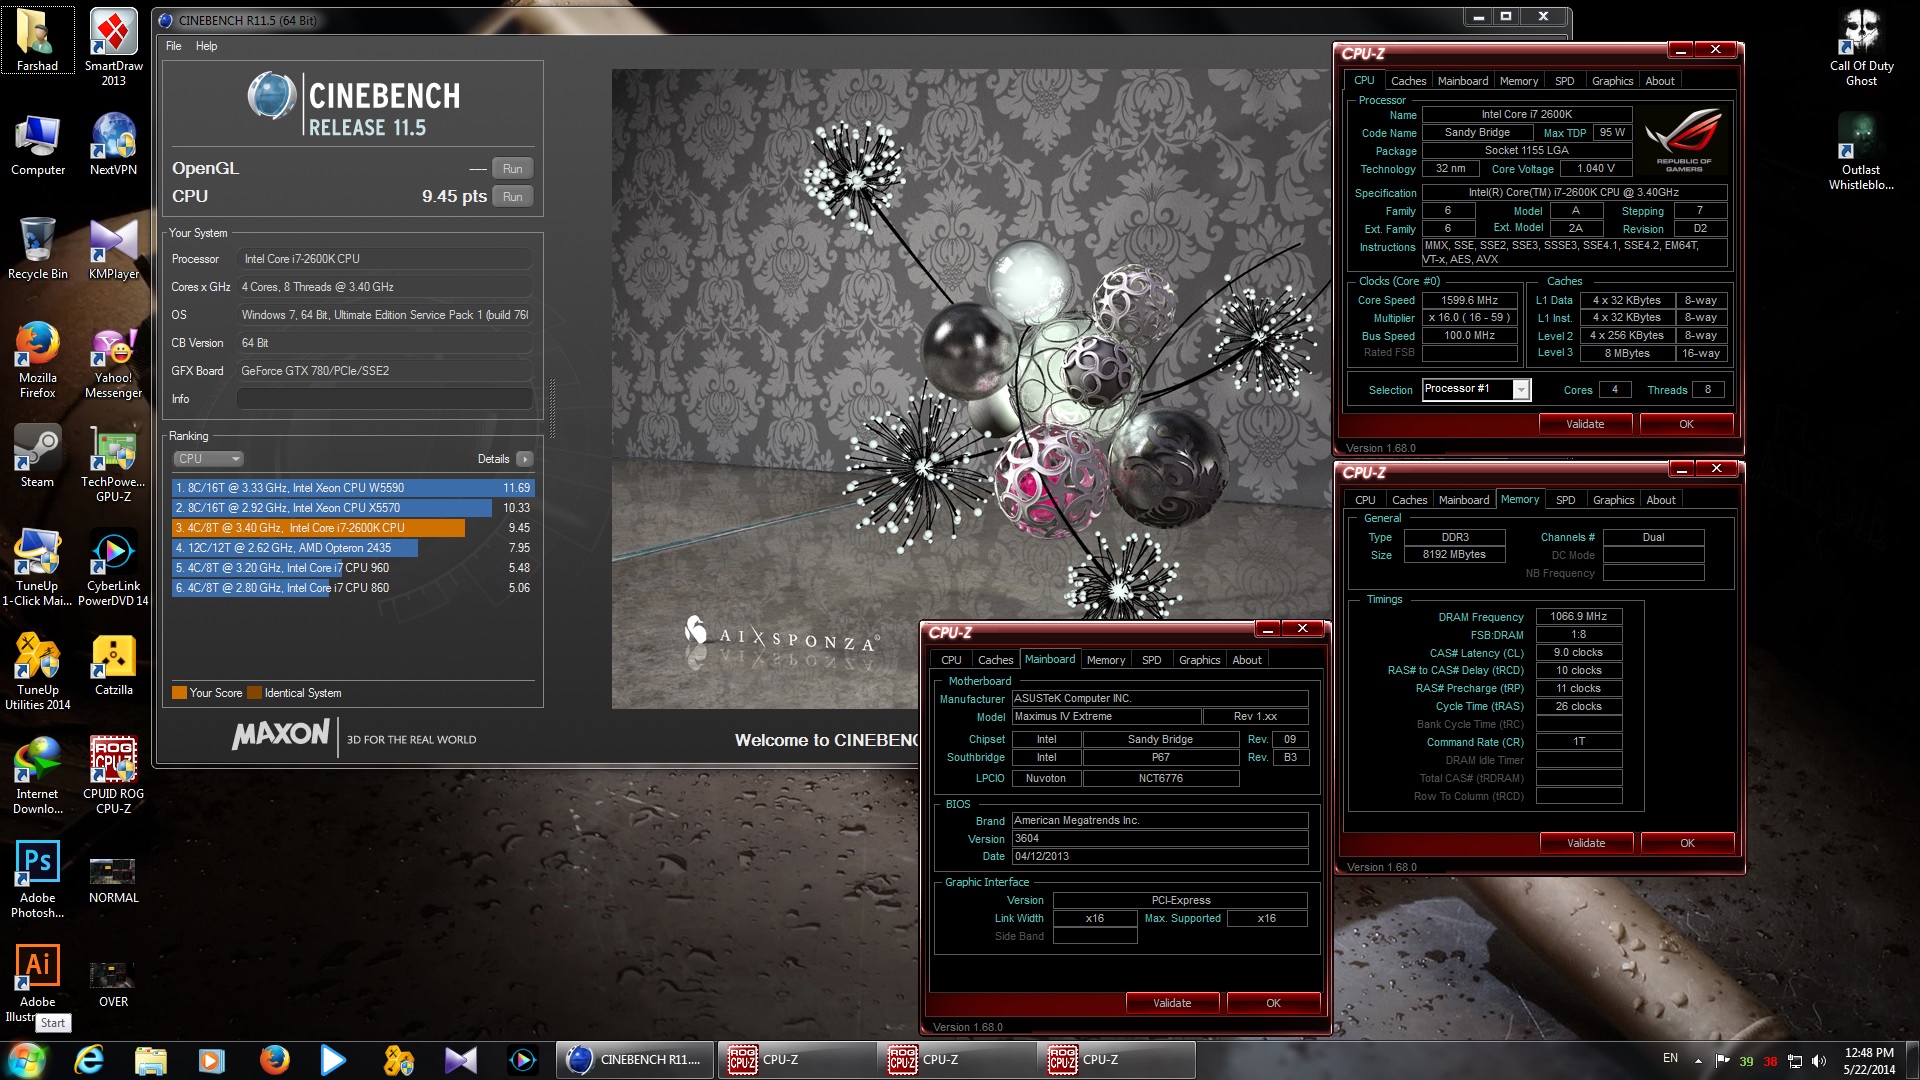Open TuneUp Utilities 2014 shortcut
This screenshot has width=1920, height=1080.
[x=37, y=671]
